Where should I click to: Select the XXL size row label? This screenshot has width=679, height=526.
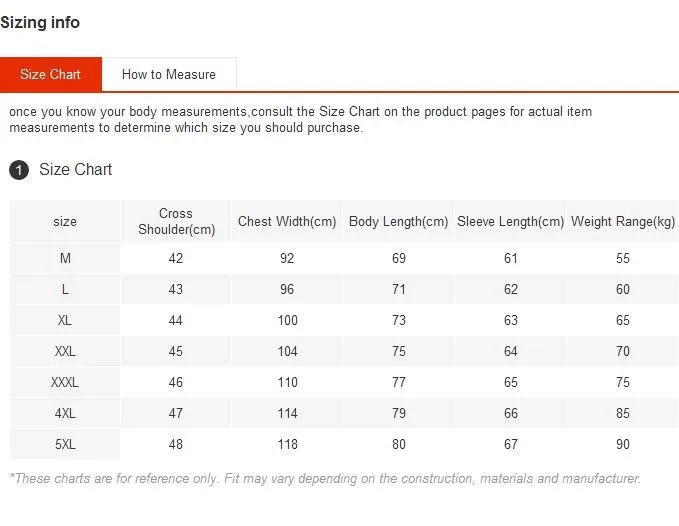tap(65, 351)
